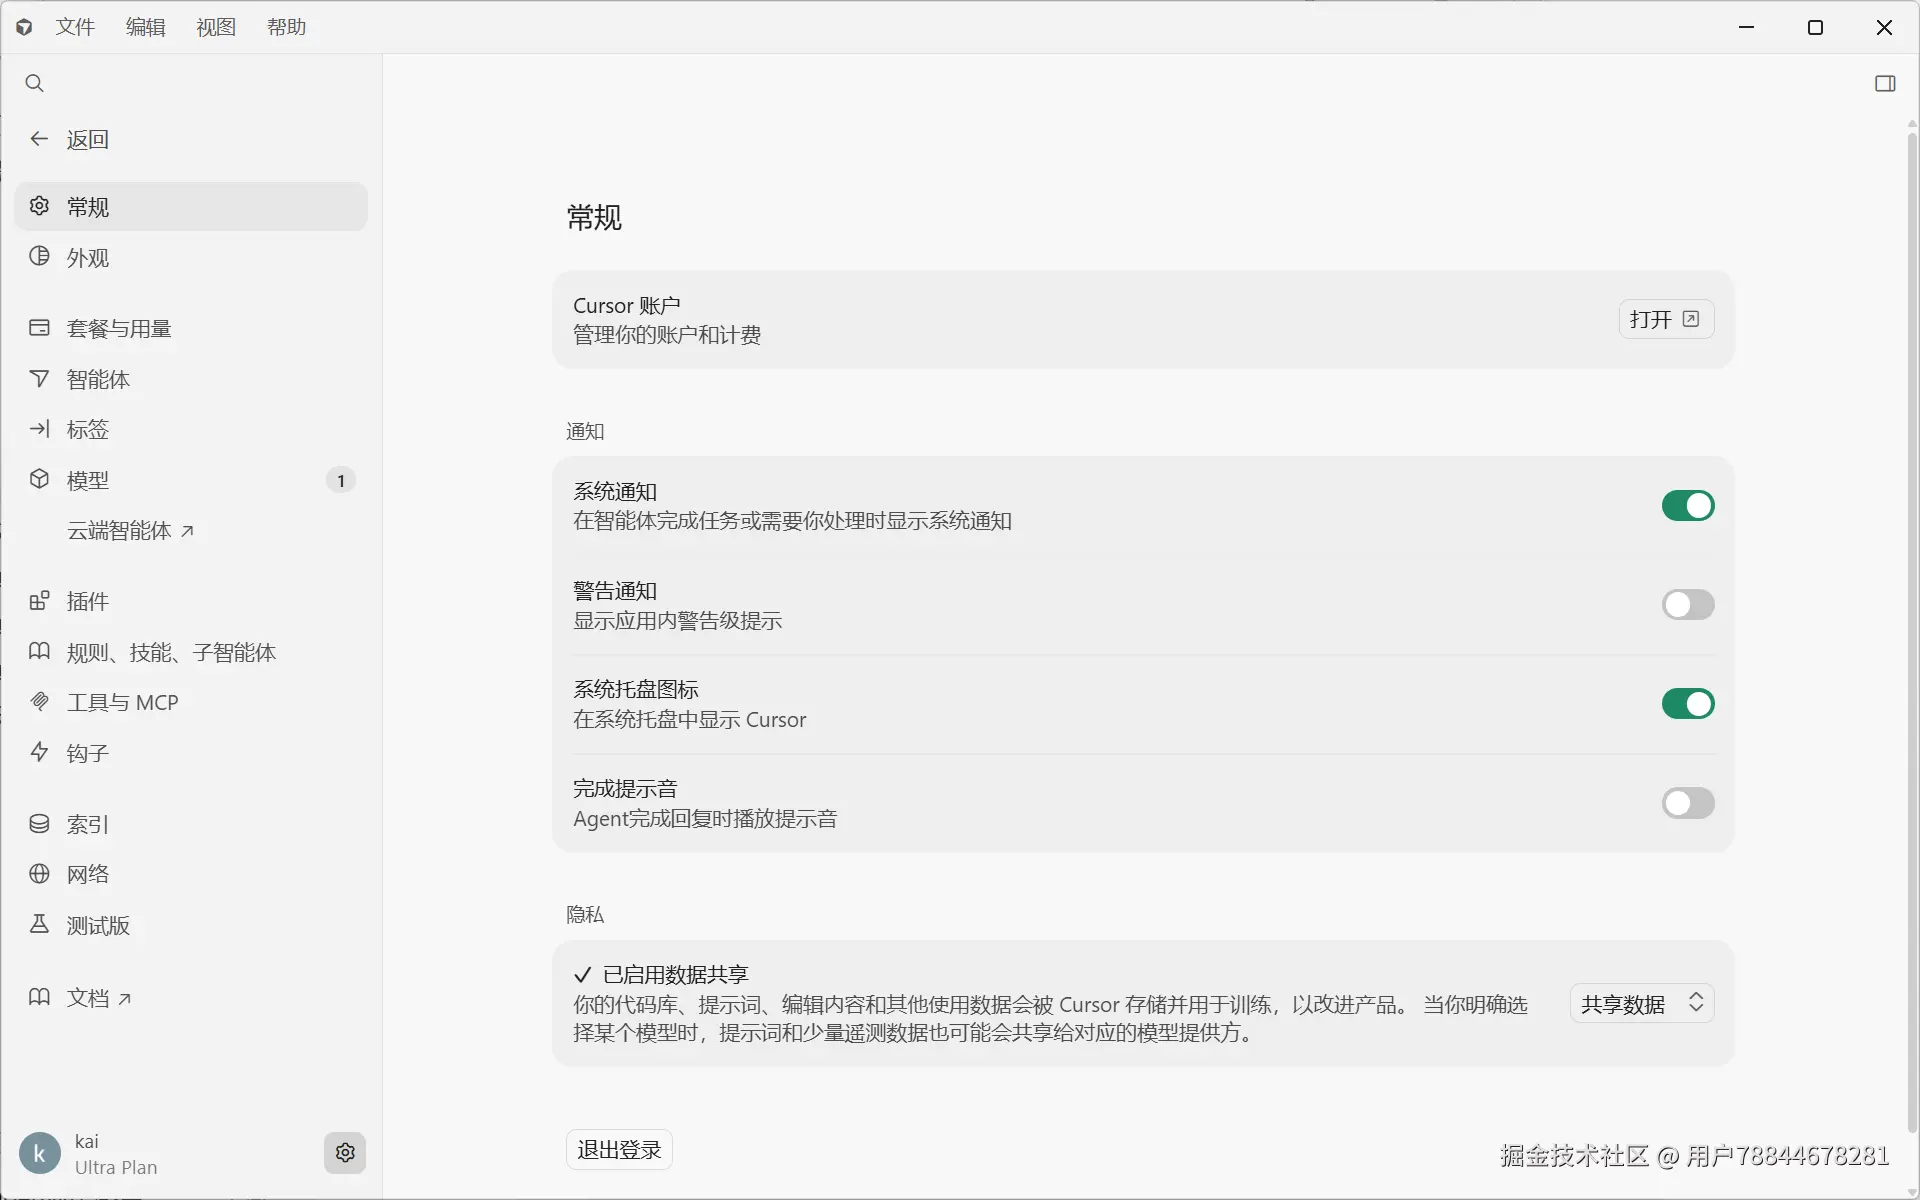This screenshot has height=1200, width=1920.
Task: Open the 视图 (View) menu
Action: [x=216, y=27]
